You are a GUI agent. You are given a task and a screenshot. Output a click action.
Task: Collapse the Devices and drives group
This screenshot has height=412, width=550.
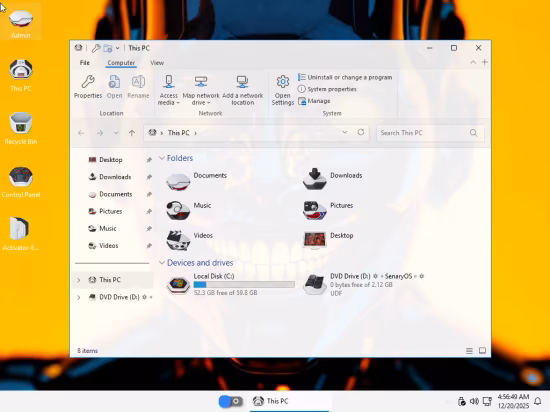pyautogui.click(x=162, y=263)
